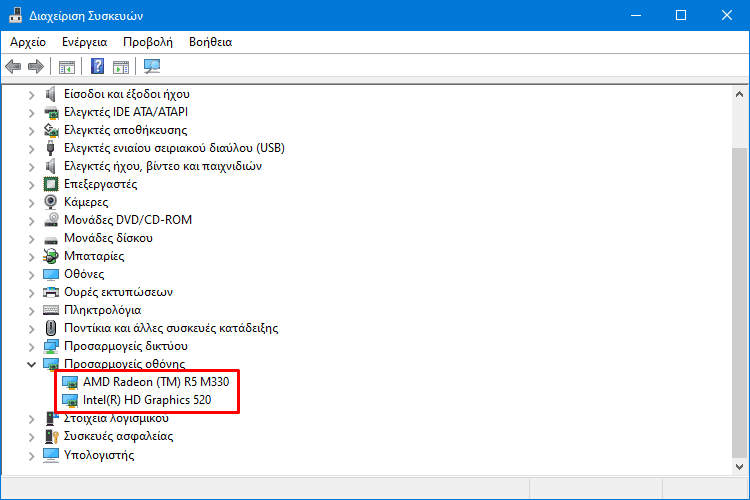This screenshot has width=750, height=500.
Task: Select Intel(R) HD Graphics 520 device
Action: 147,400
